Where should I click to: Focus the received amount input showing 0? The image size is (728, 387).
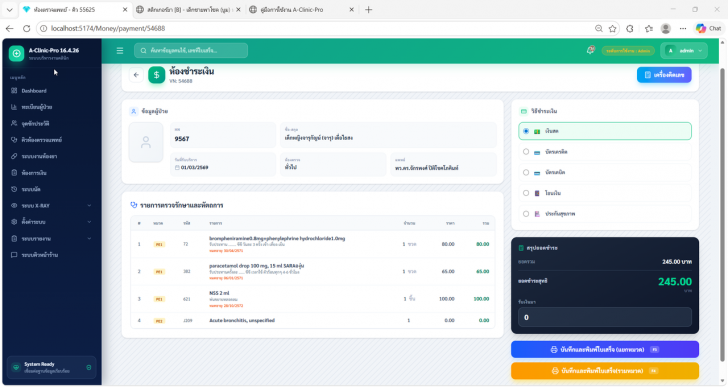(604, 317)
